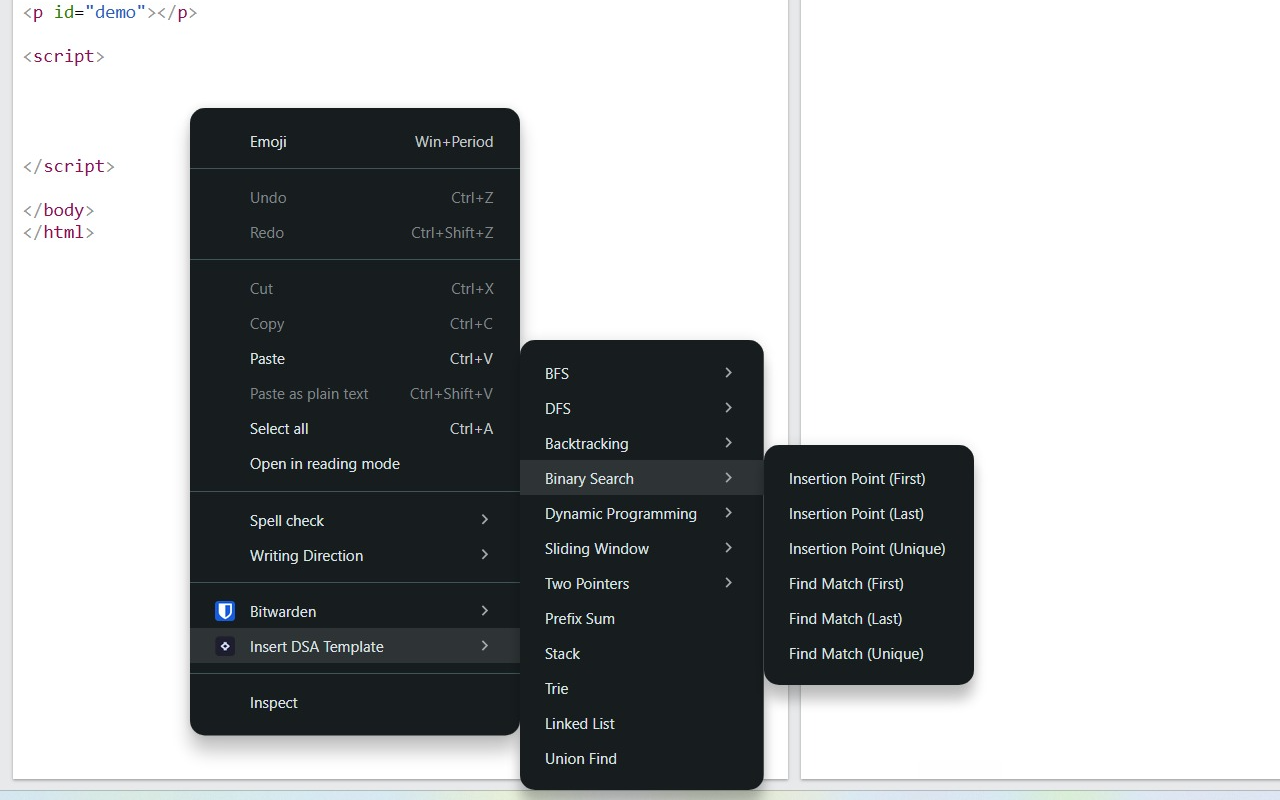
Task: Click the Insert DSA Template extension icon
Action: pos(225,646)
